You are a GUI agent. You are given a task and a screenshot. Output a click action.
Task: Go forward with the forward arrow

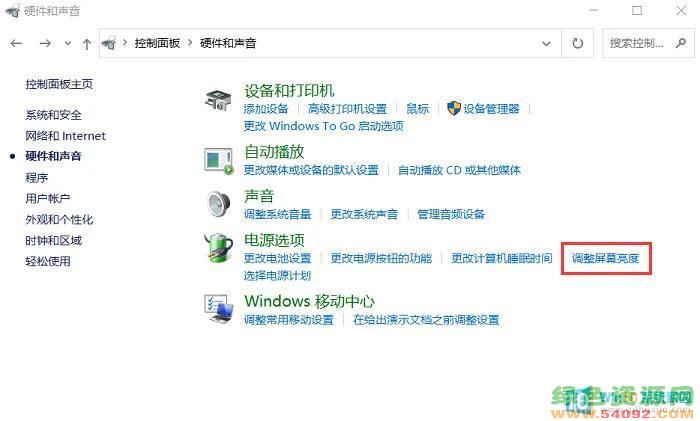click(45, 43)
